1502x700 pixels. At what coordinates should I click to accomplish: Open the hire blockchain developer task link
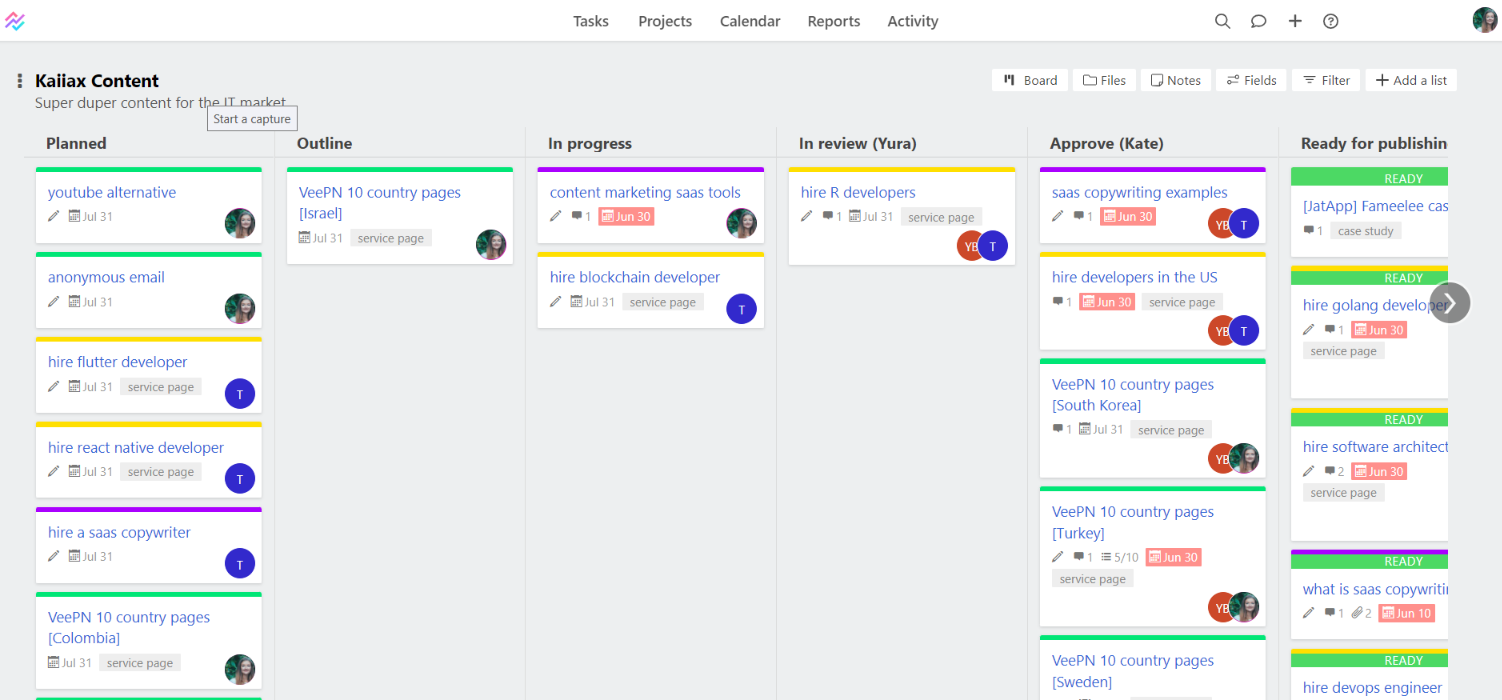pyautogui.click(x=635, y=277)
